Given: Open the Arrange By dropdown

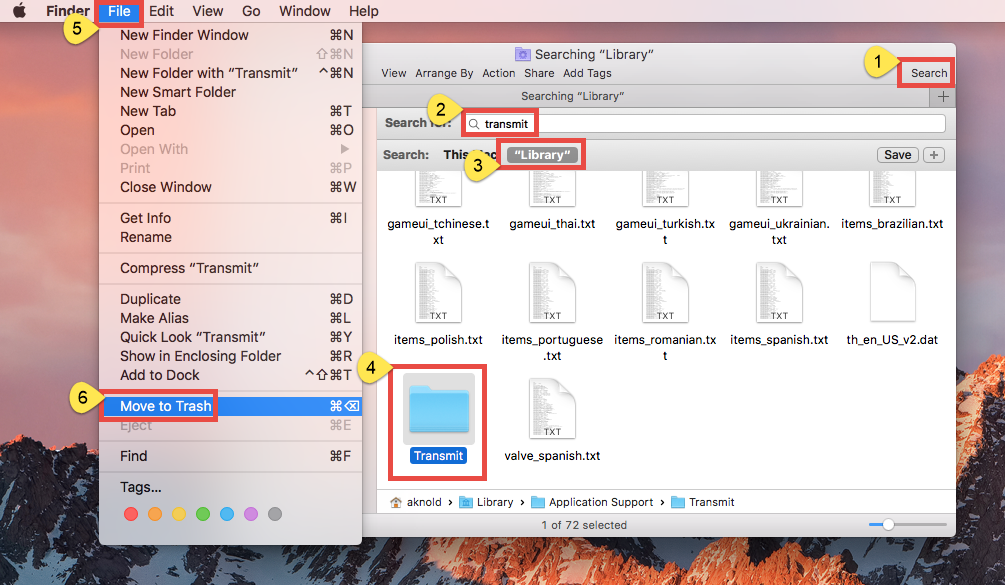Looking at the screenshot, I should coord(444,72).
